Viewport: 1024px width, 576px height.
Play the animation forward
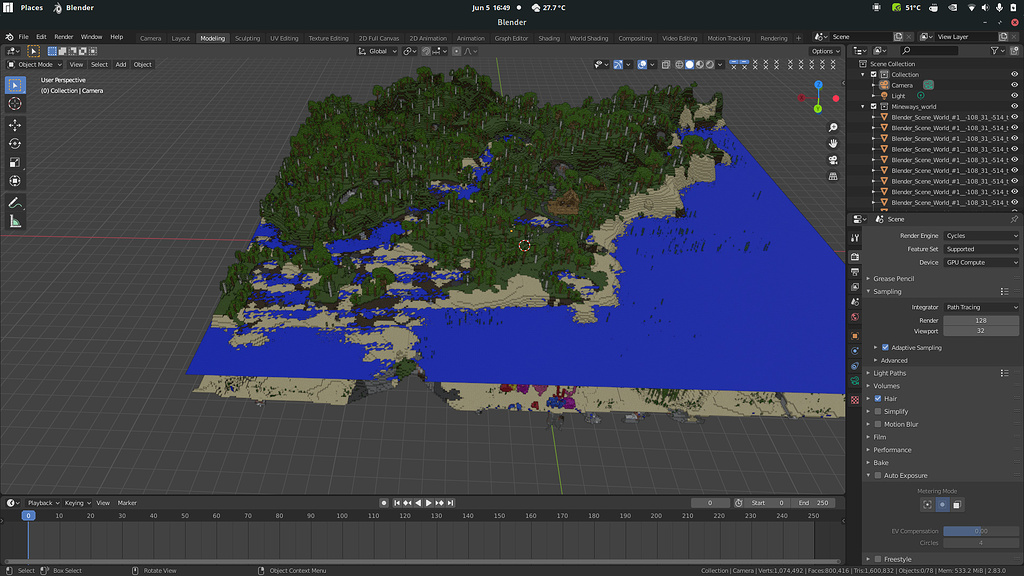click(429, 503)
